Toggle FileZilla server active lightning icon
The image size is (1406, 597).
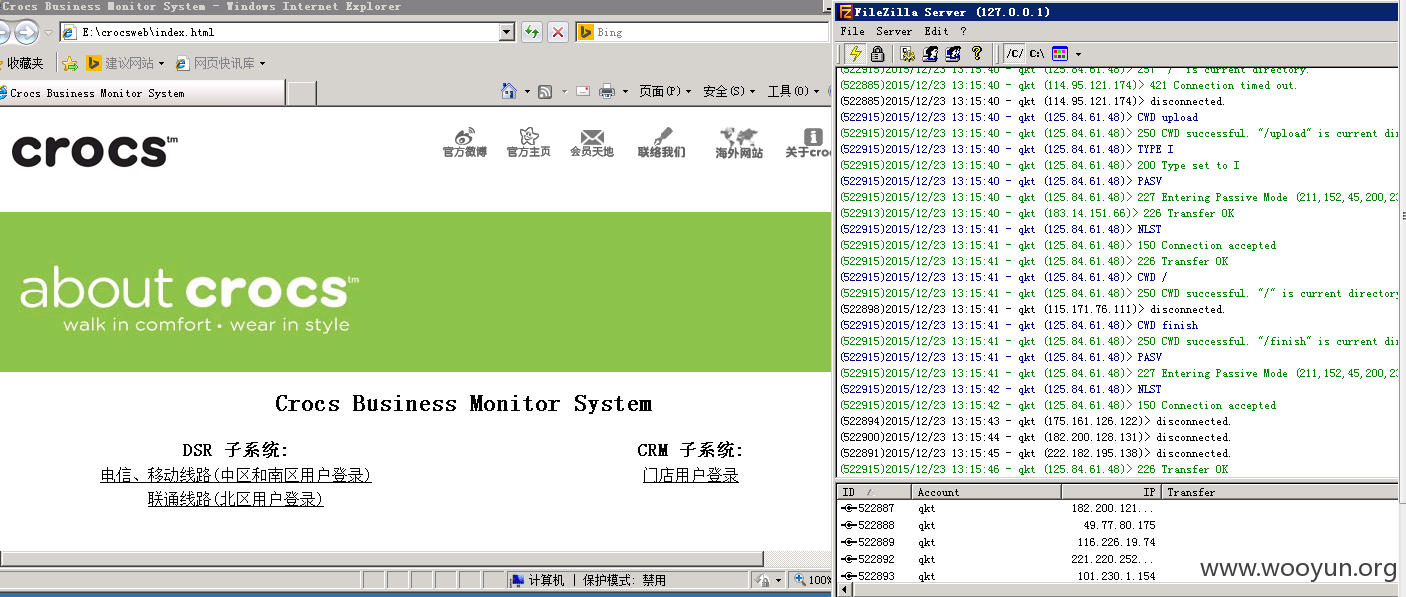tap(856, 53)
